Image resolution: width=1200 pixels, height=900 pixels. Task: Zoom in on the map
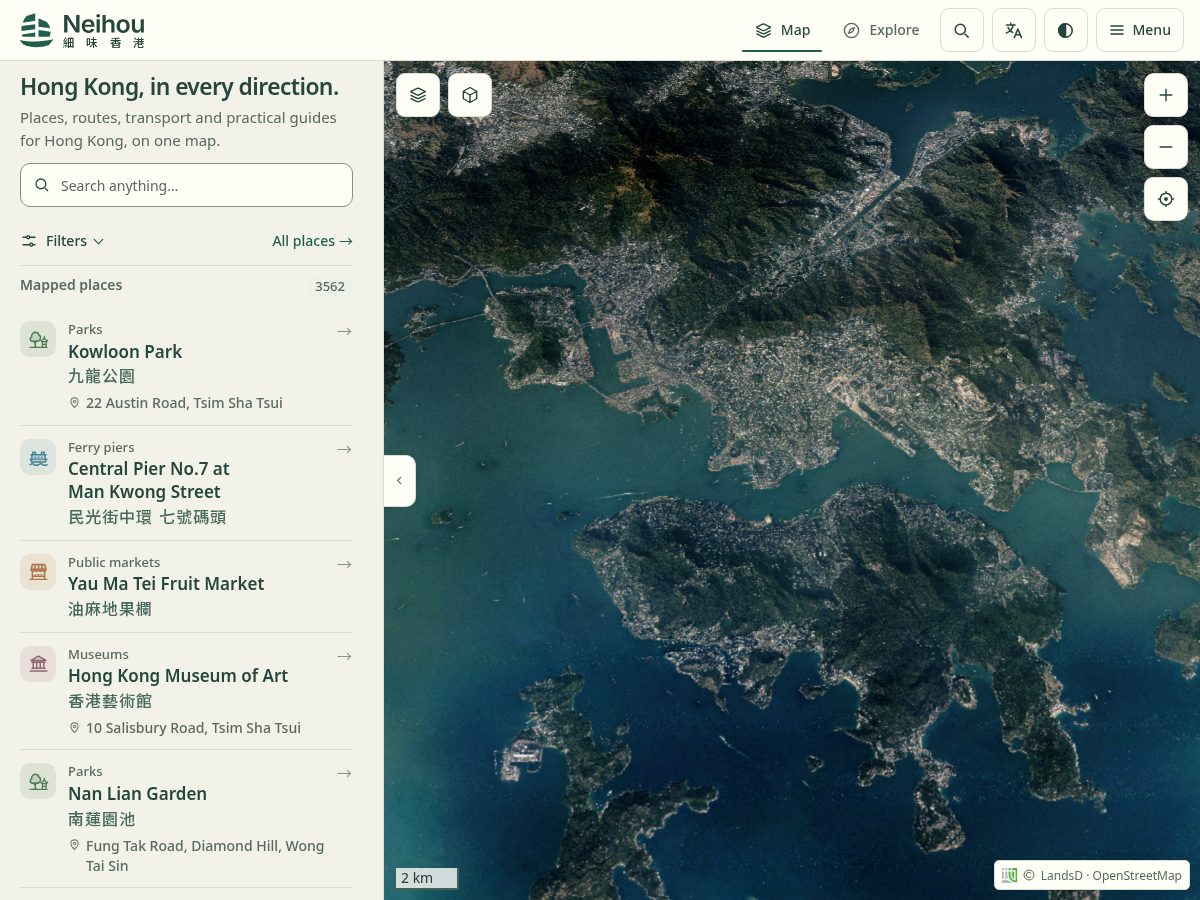1166,95
